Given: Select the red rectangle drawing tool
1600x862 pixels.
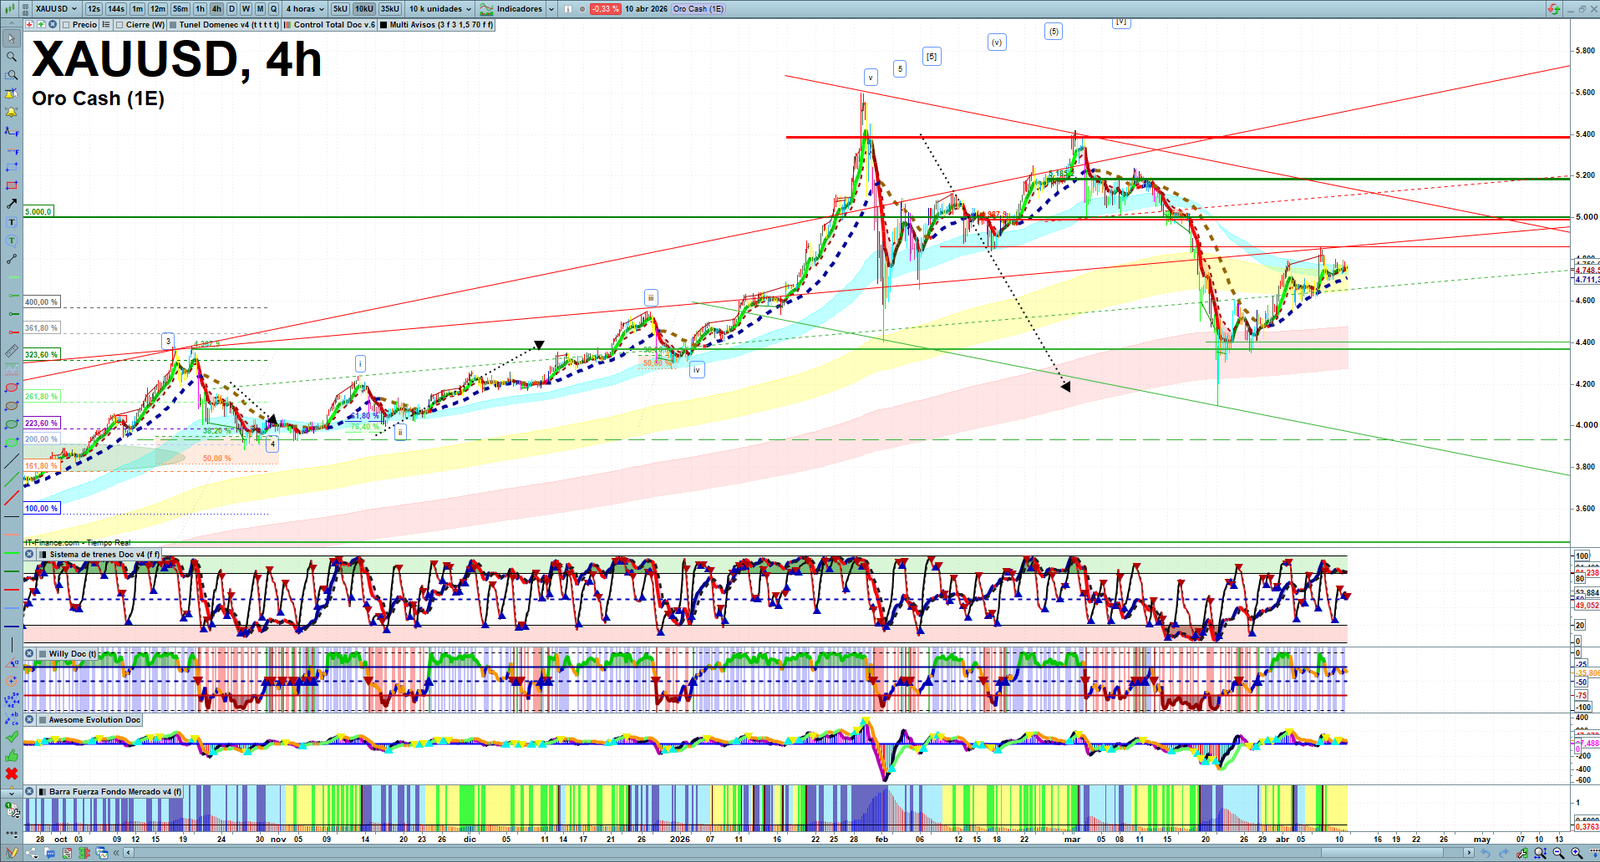Looking at the screenshot, I should [11, 185].
